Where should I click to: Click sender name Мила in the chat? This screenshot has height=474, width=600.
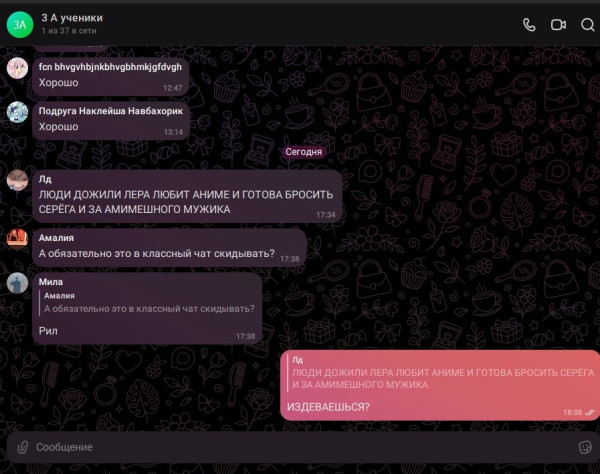coord(50,282)
